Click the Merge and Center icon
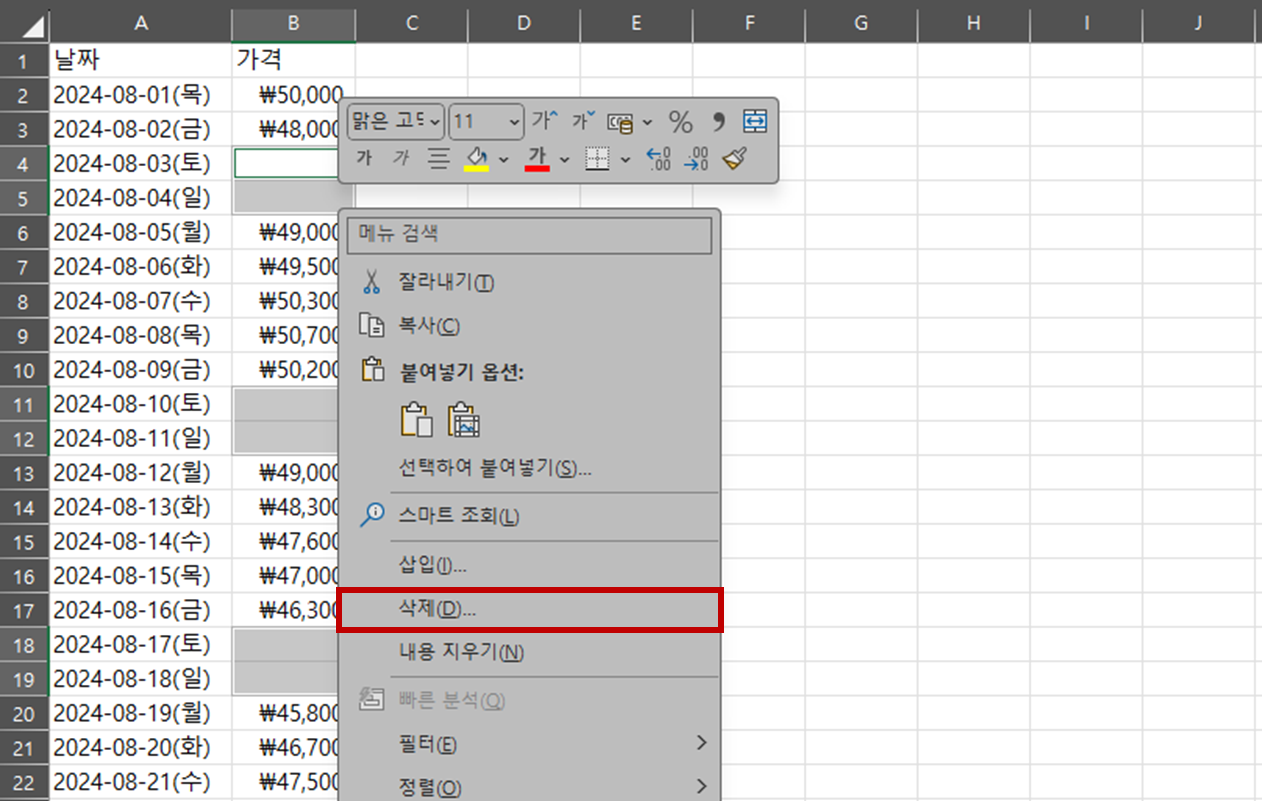1262x801 pixels. (x=755, y=121)
